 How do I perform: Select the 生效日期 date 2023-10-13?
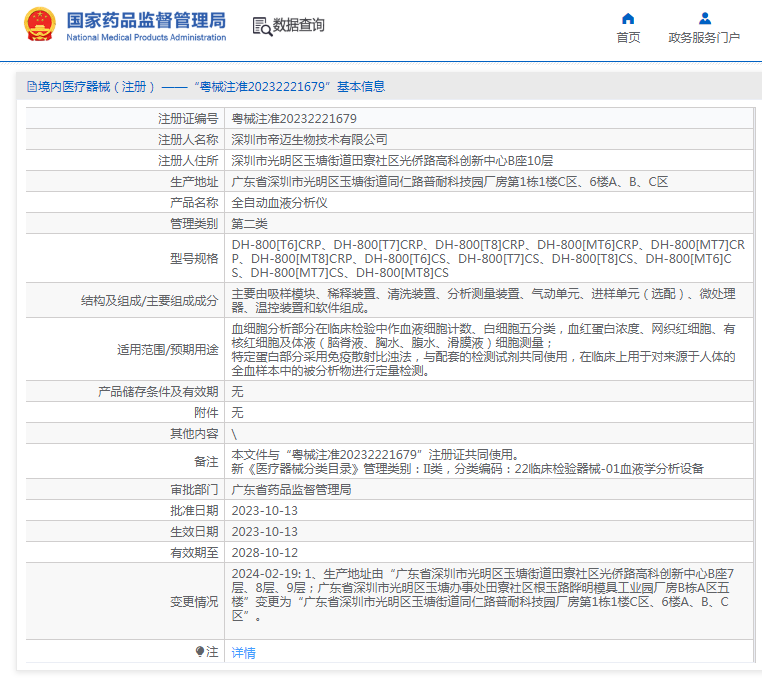(x=264, y=531)
